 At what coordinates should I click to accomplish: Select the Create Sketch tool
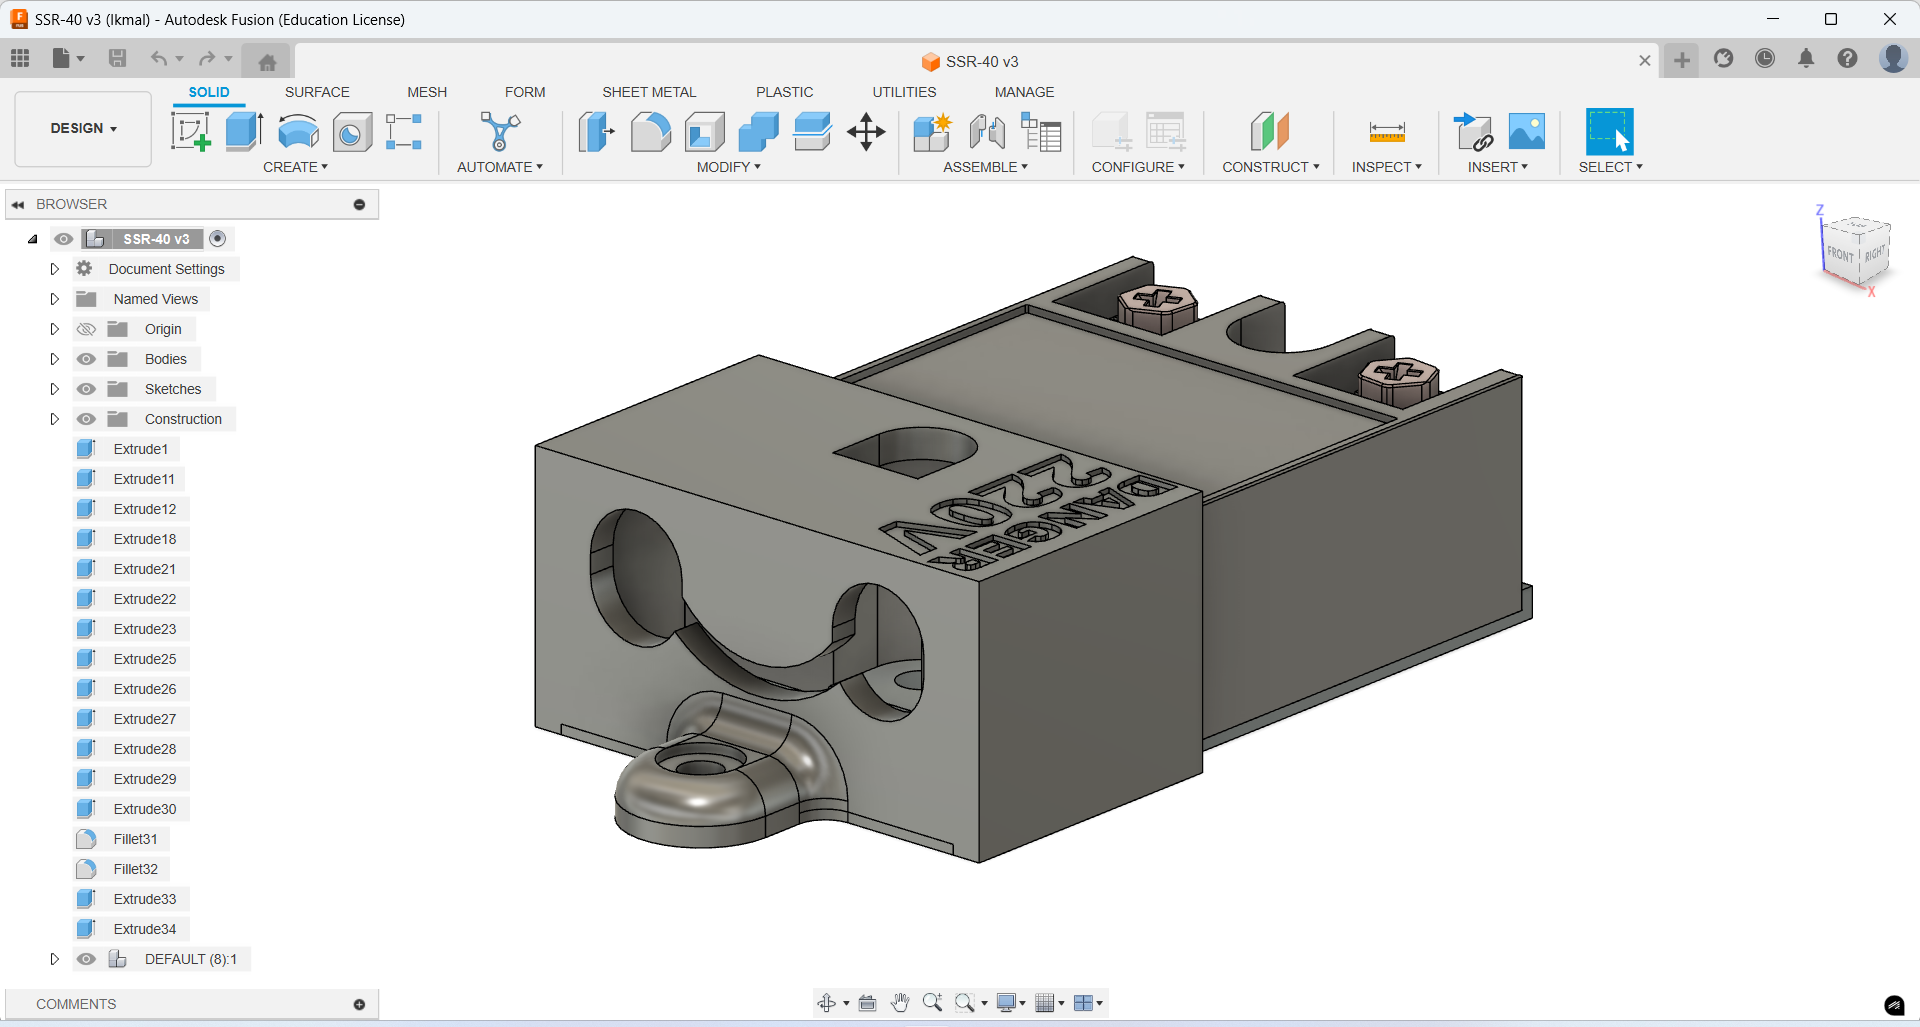pos(191,131)
